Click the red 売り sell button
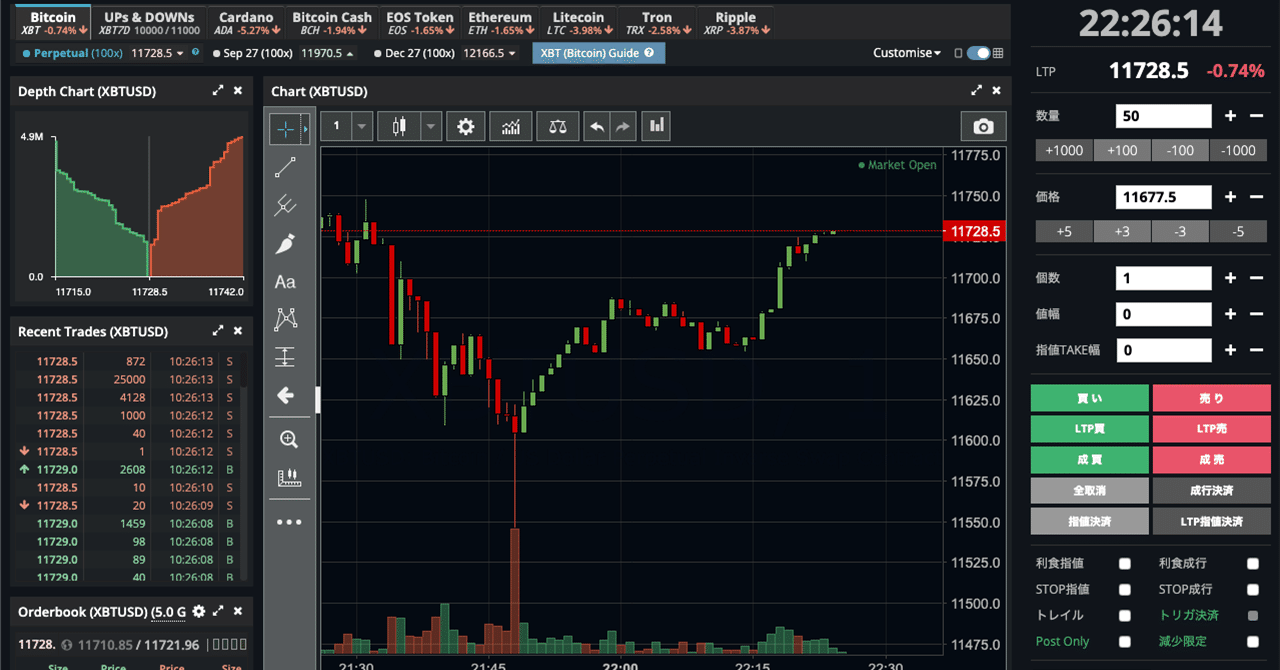This screenshot has width=1280, height=670. point(1211,398)
